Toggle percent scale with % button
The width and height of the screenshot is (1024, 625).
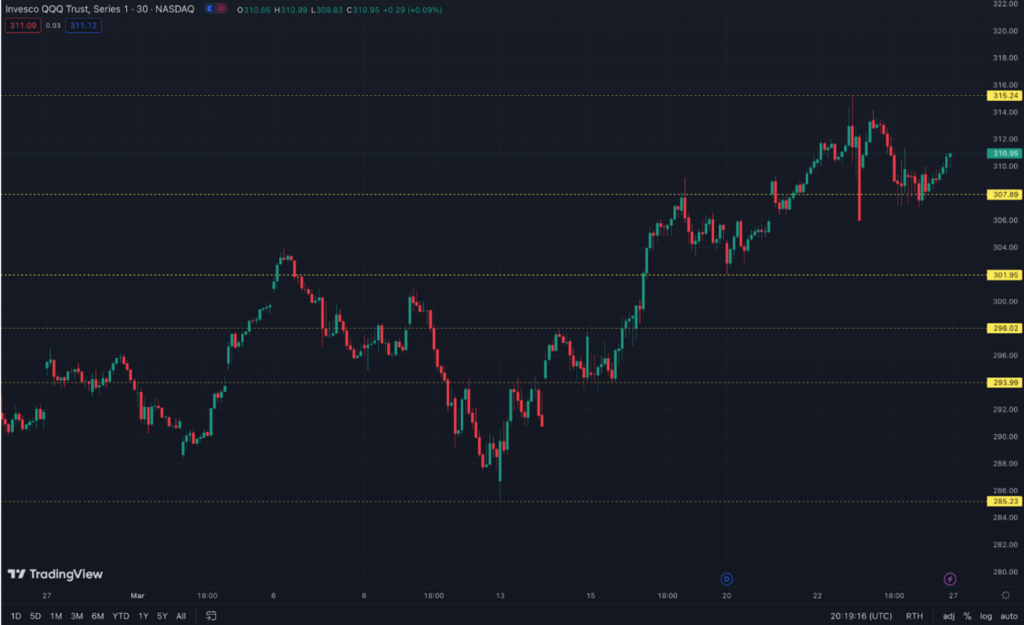(x=967, y=616)
